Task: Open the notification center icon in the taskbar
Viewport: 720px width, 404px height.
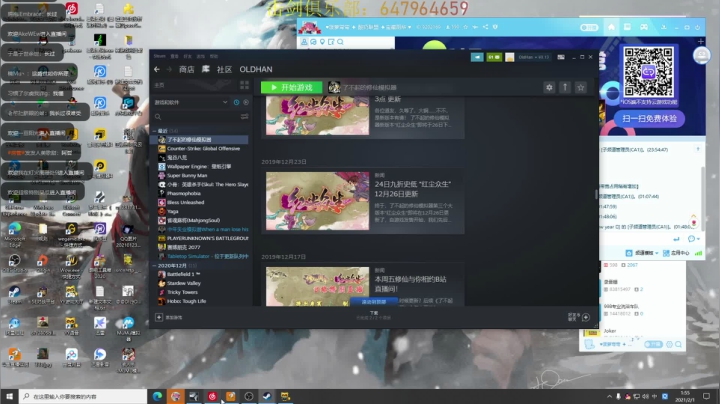Action: click(x=707, y=396)
